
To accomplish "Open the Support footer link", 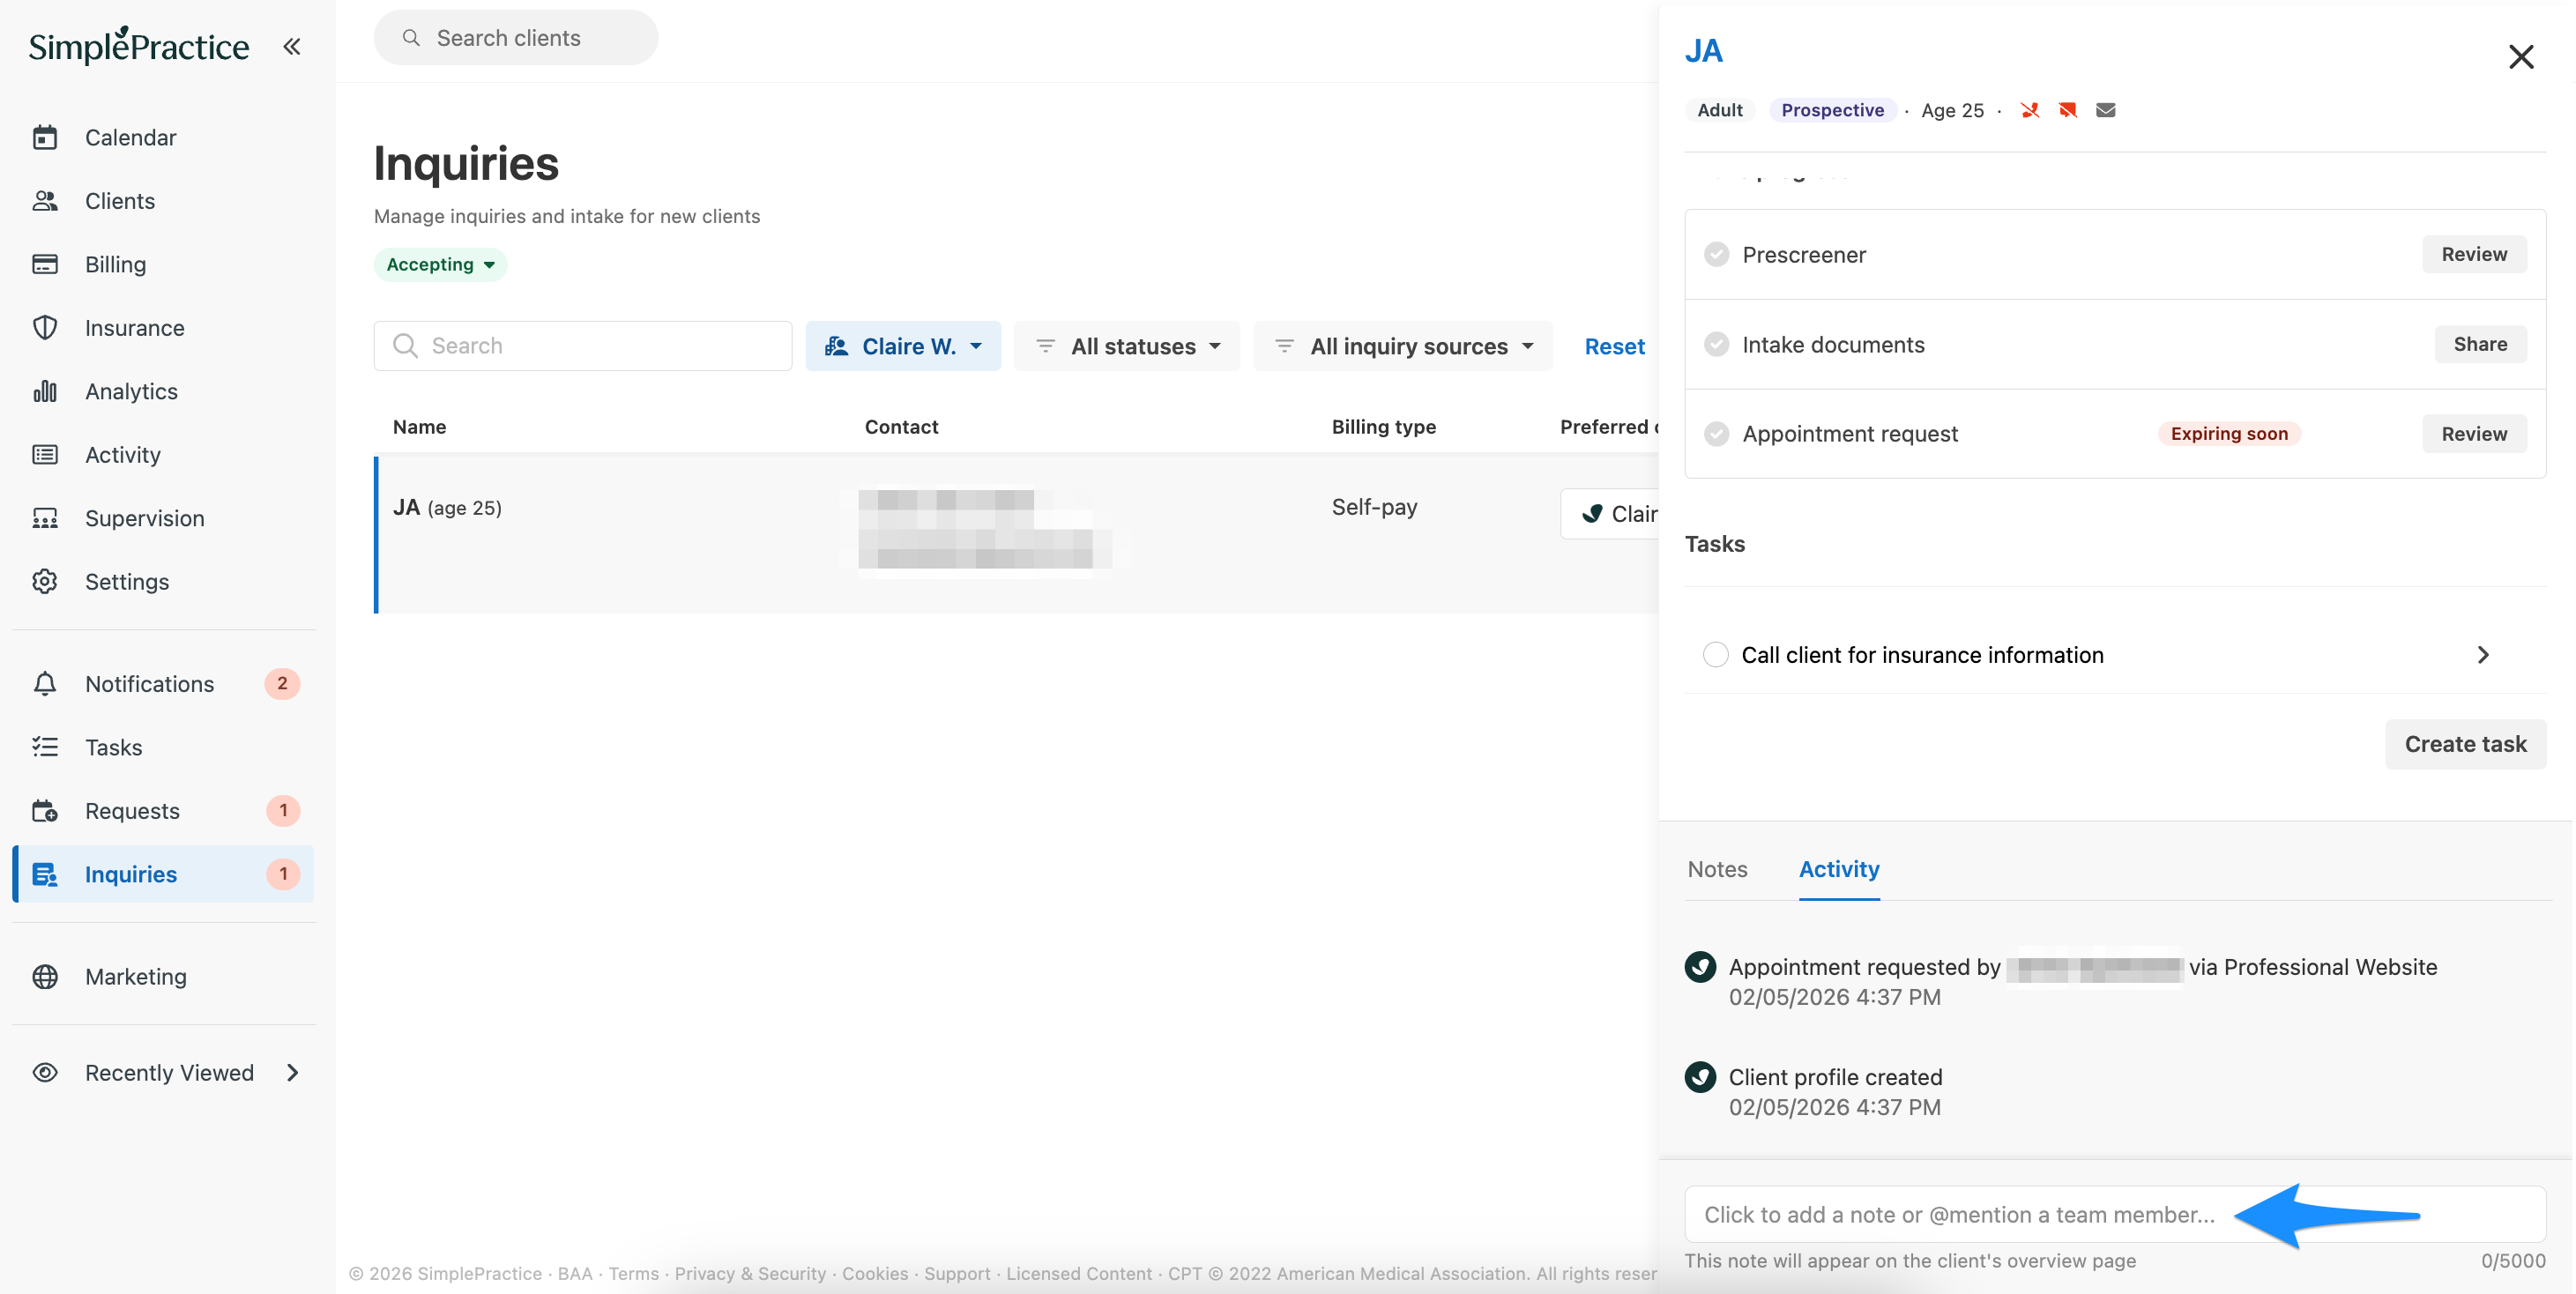I will (x=956, y=1273).
